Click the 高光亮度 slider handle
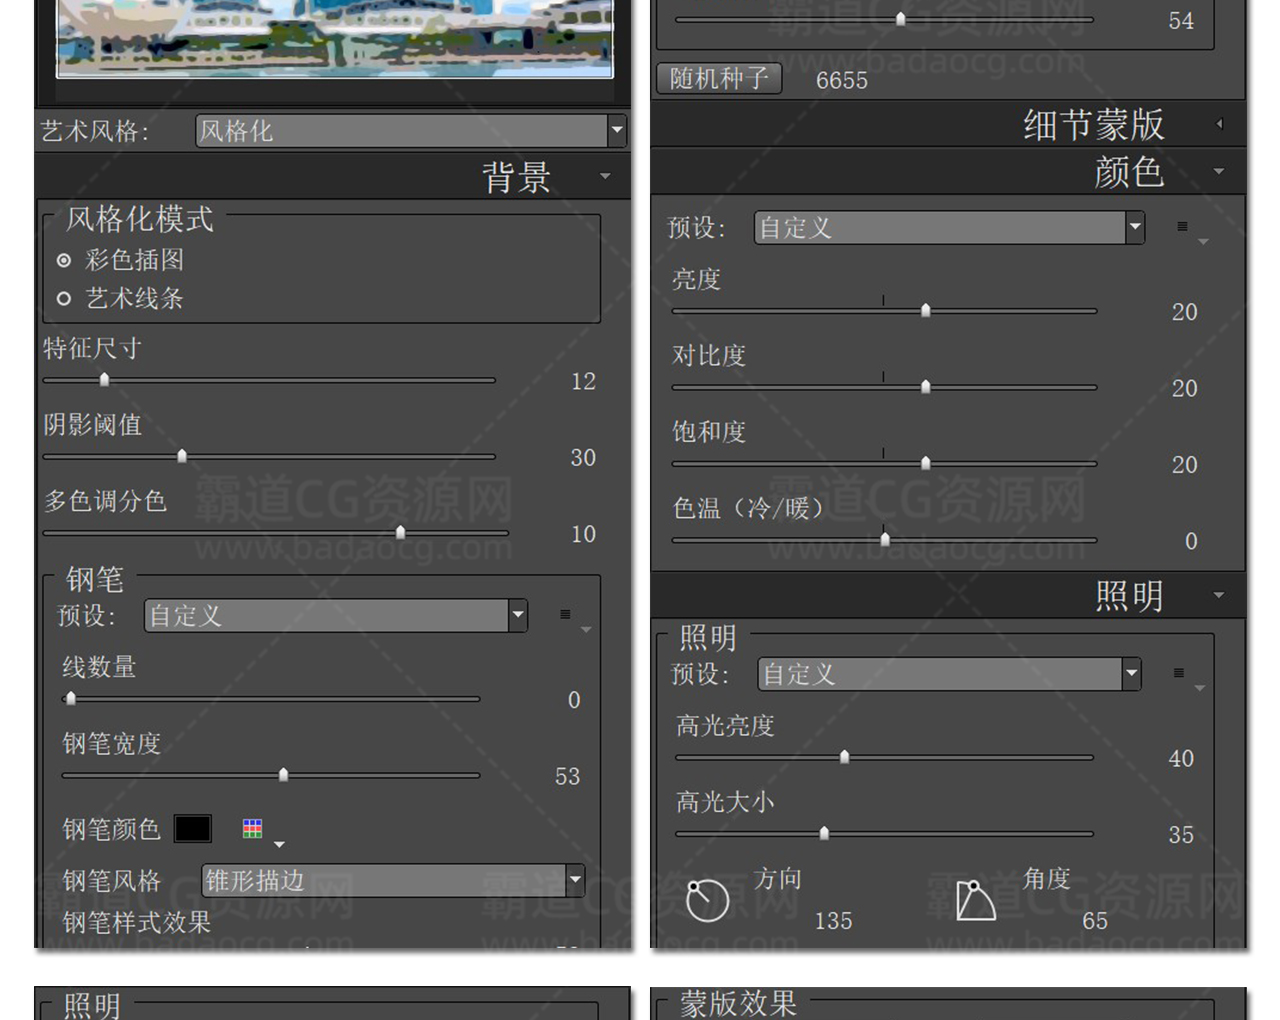The image size is (1280, 1020). coord(844,756)
